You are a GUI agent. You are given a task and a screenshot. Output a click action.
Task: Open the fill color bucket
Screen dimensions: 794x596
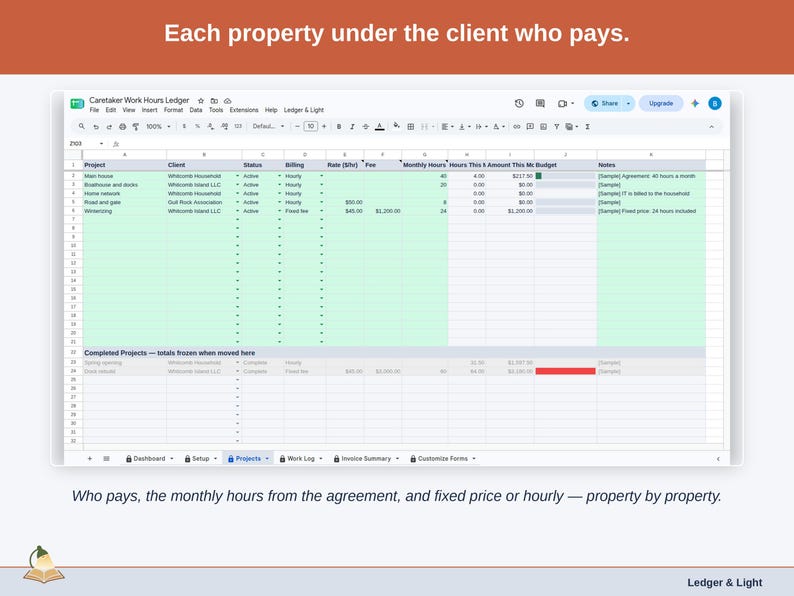click(x=396, y=126)
